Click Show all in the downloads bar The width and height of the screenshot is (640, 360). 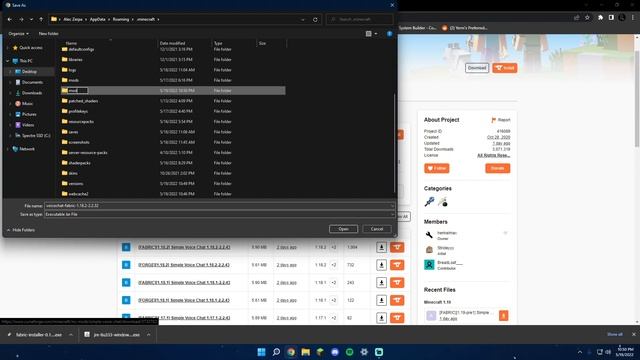tap(615, 334)
